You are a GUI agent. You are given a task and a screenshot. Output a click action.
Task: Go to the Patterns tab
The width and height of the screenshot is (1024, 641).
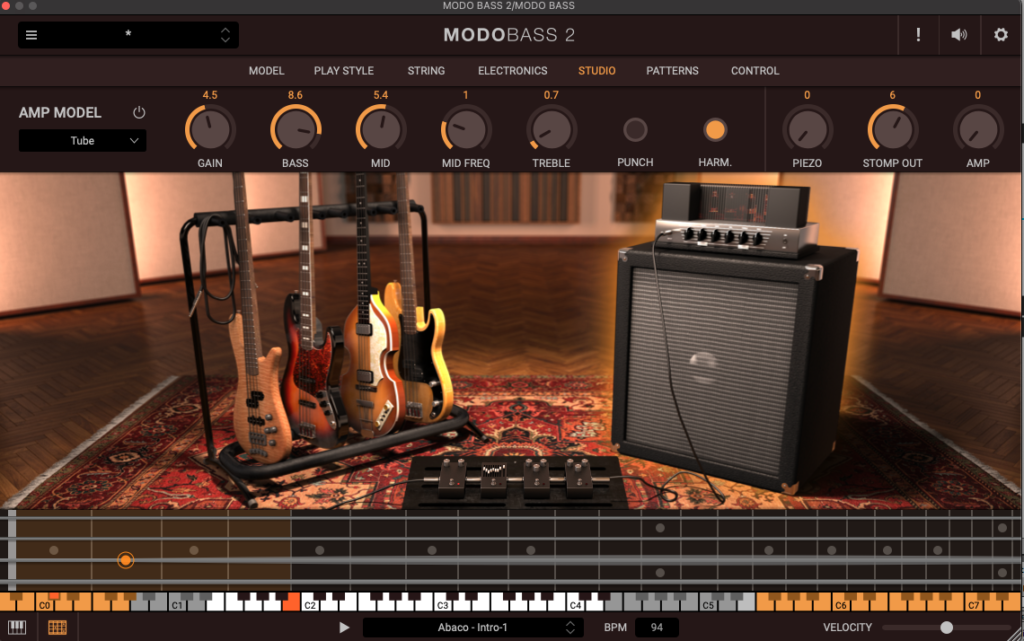coord(672,71)
